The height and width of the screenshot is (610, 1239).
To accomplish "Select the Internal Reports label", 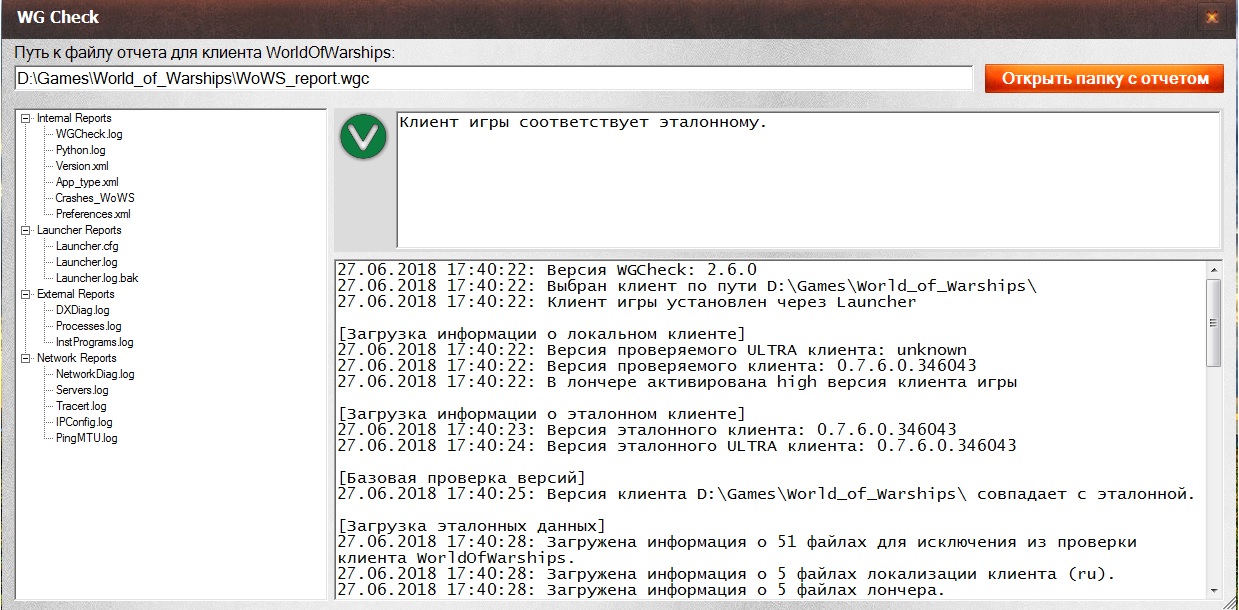I will [x=74, y=118].
